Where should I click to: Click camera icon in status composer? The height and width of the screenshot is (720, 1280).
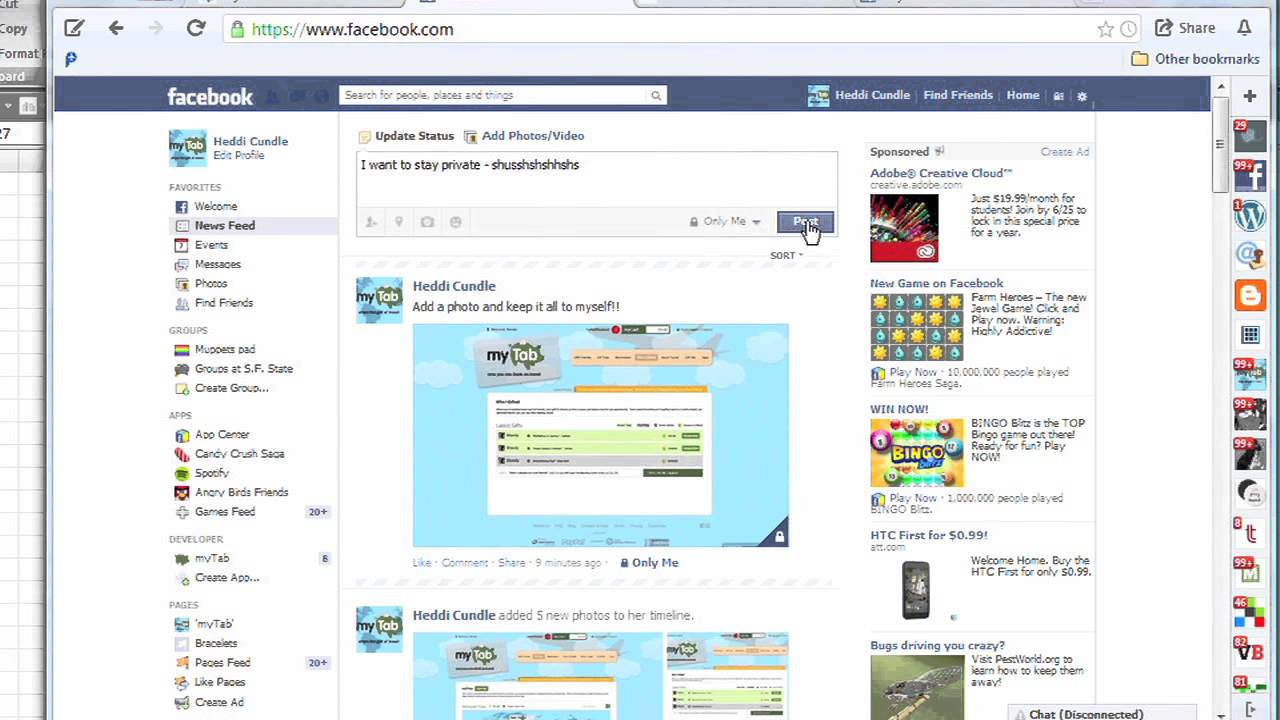(x=427, y=222)
